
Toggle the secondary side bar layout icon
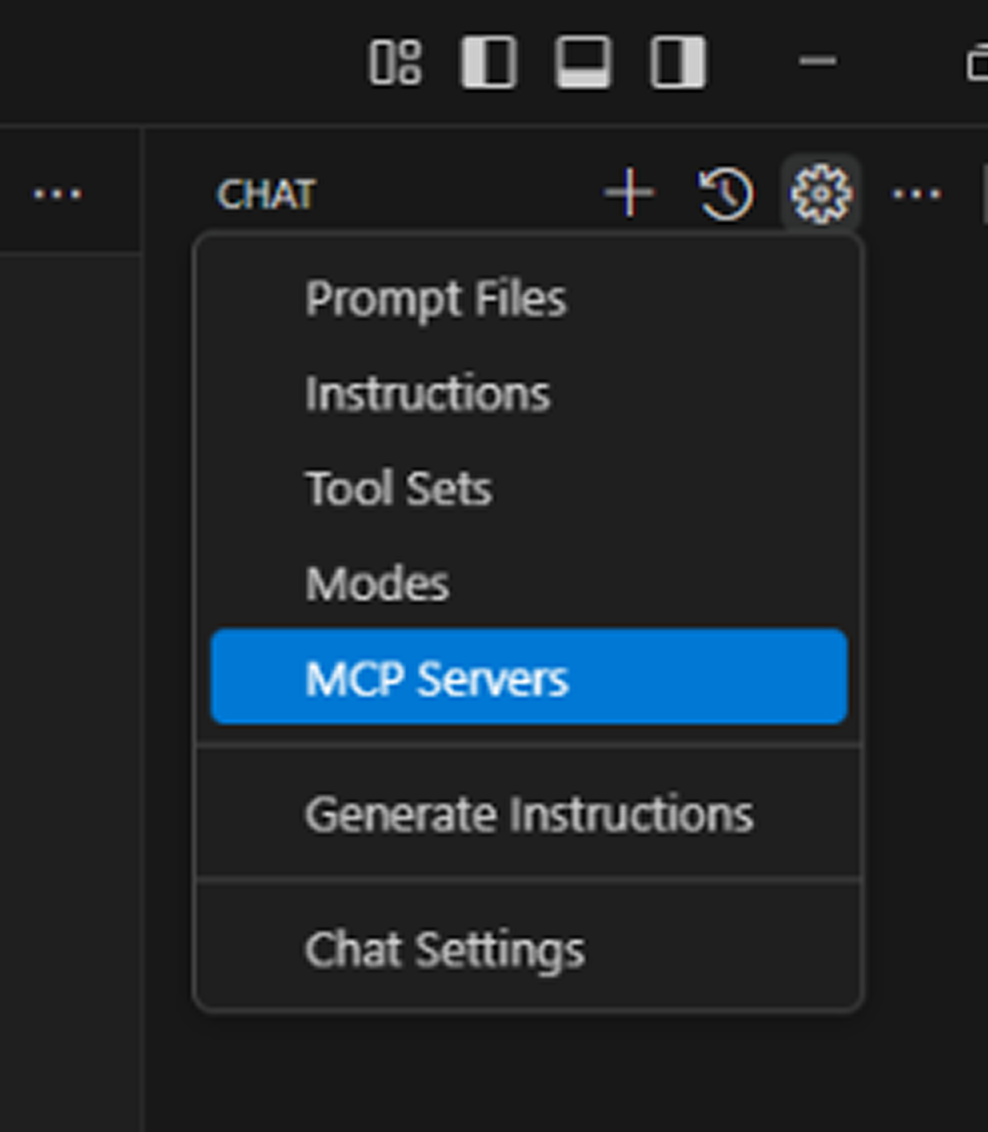coord(678,63)
